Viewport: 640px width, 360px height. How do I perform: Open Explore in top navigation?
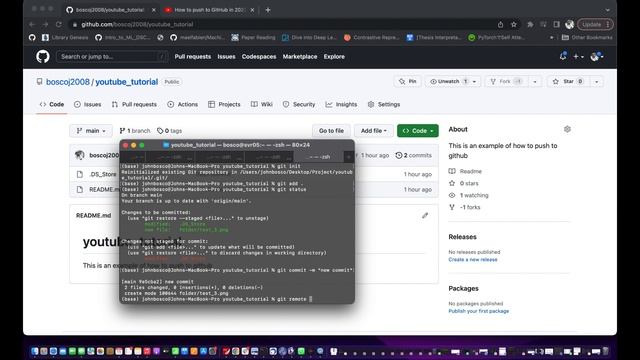click(334, 57)
